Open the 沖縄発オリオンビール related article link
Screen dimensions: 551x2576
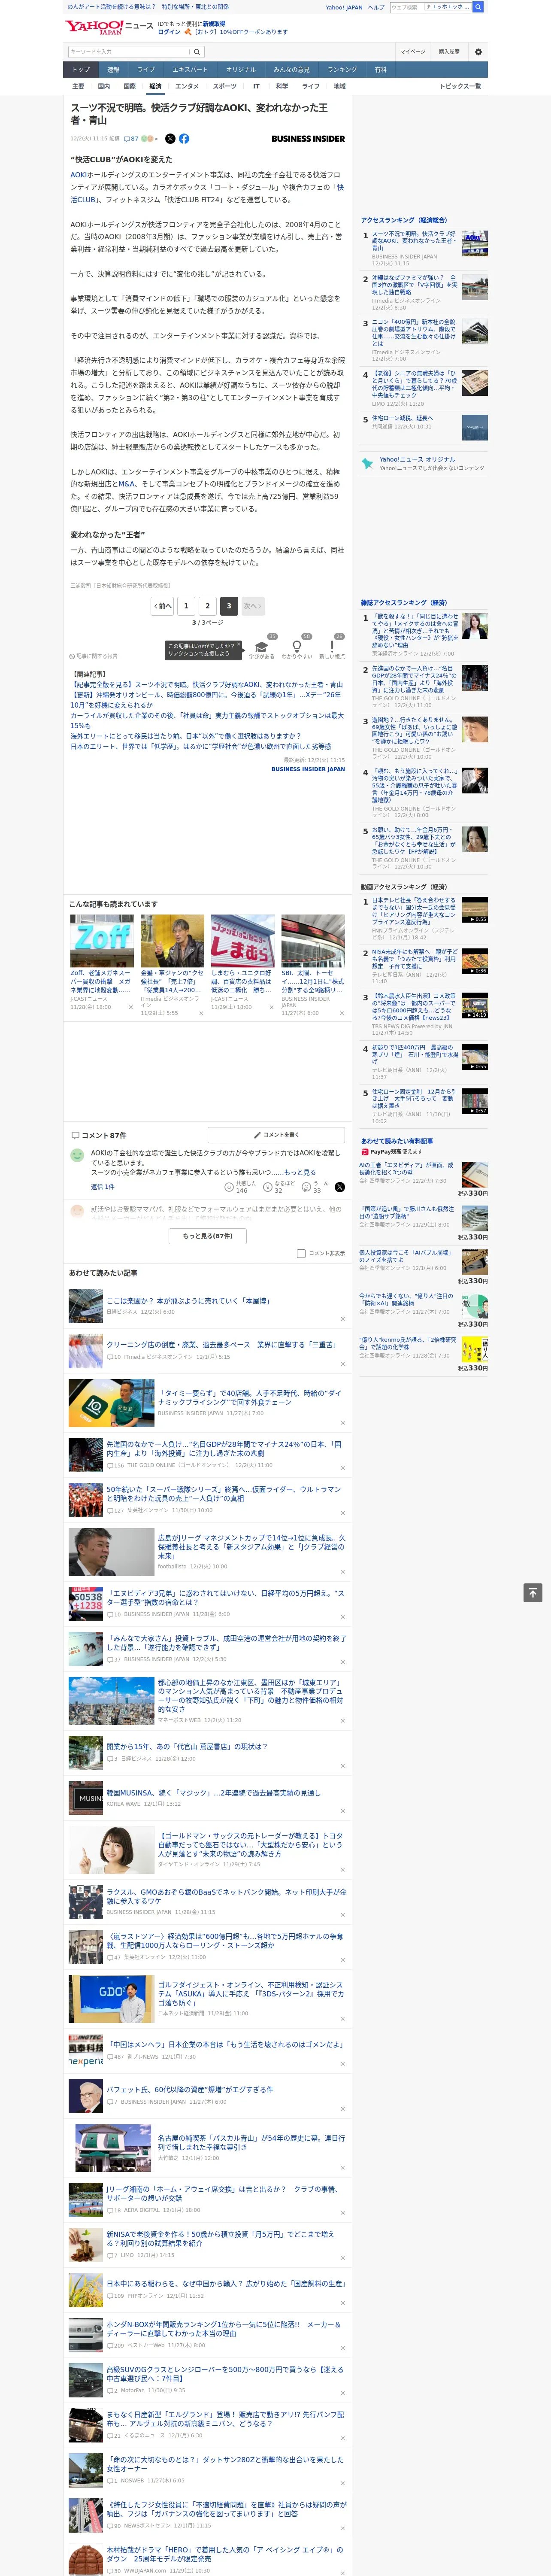(205, 700)
